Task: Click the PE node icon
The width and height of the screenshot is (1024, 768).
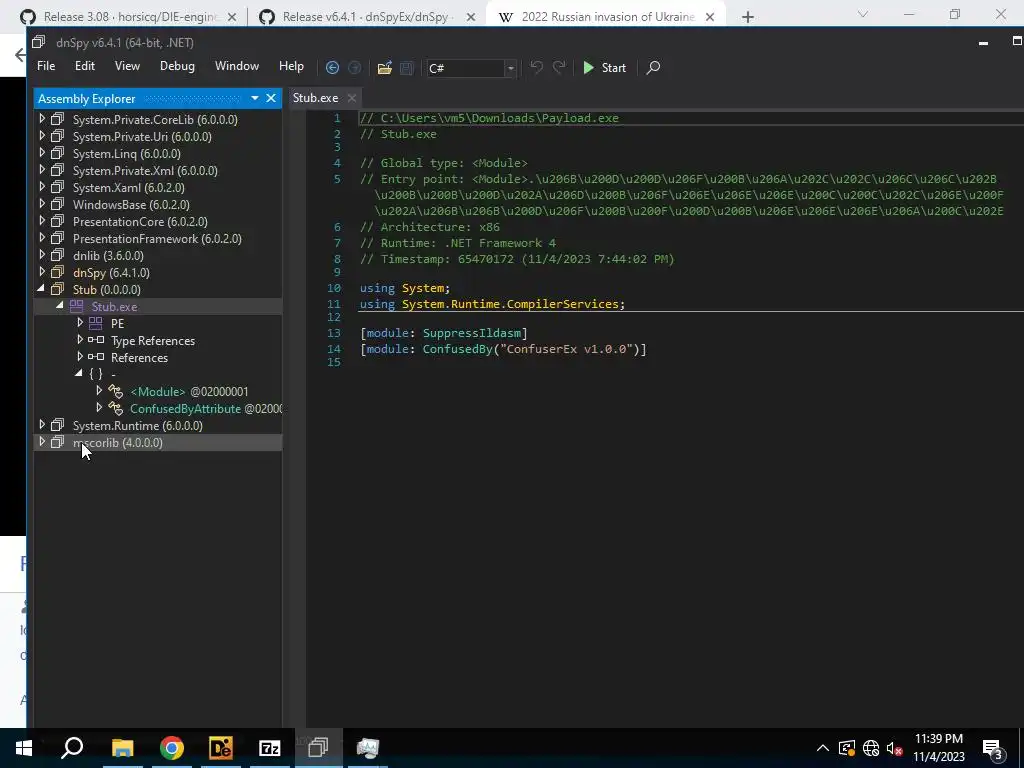Action: [96, 323]
